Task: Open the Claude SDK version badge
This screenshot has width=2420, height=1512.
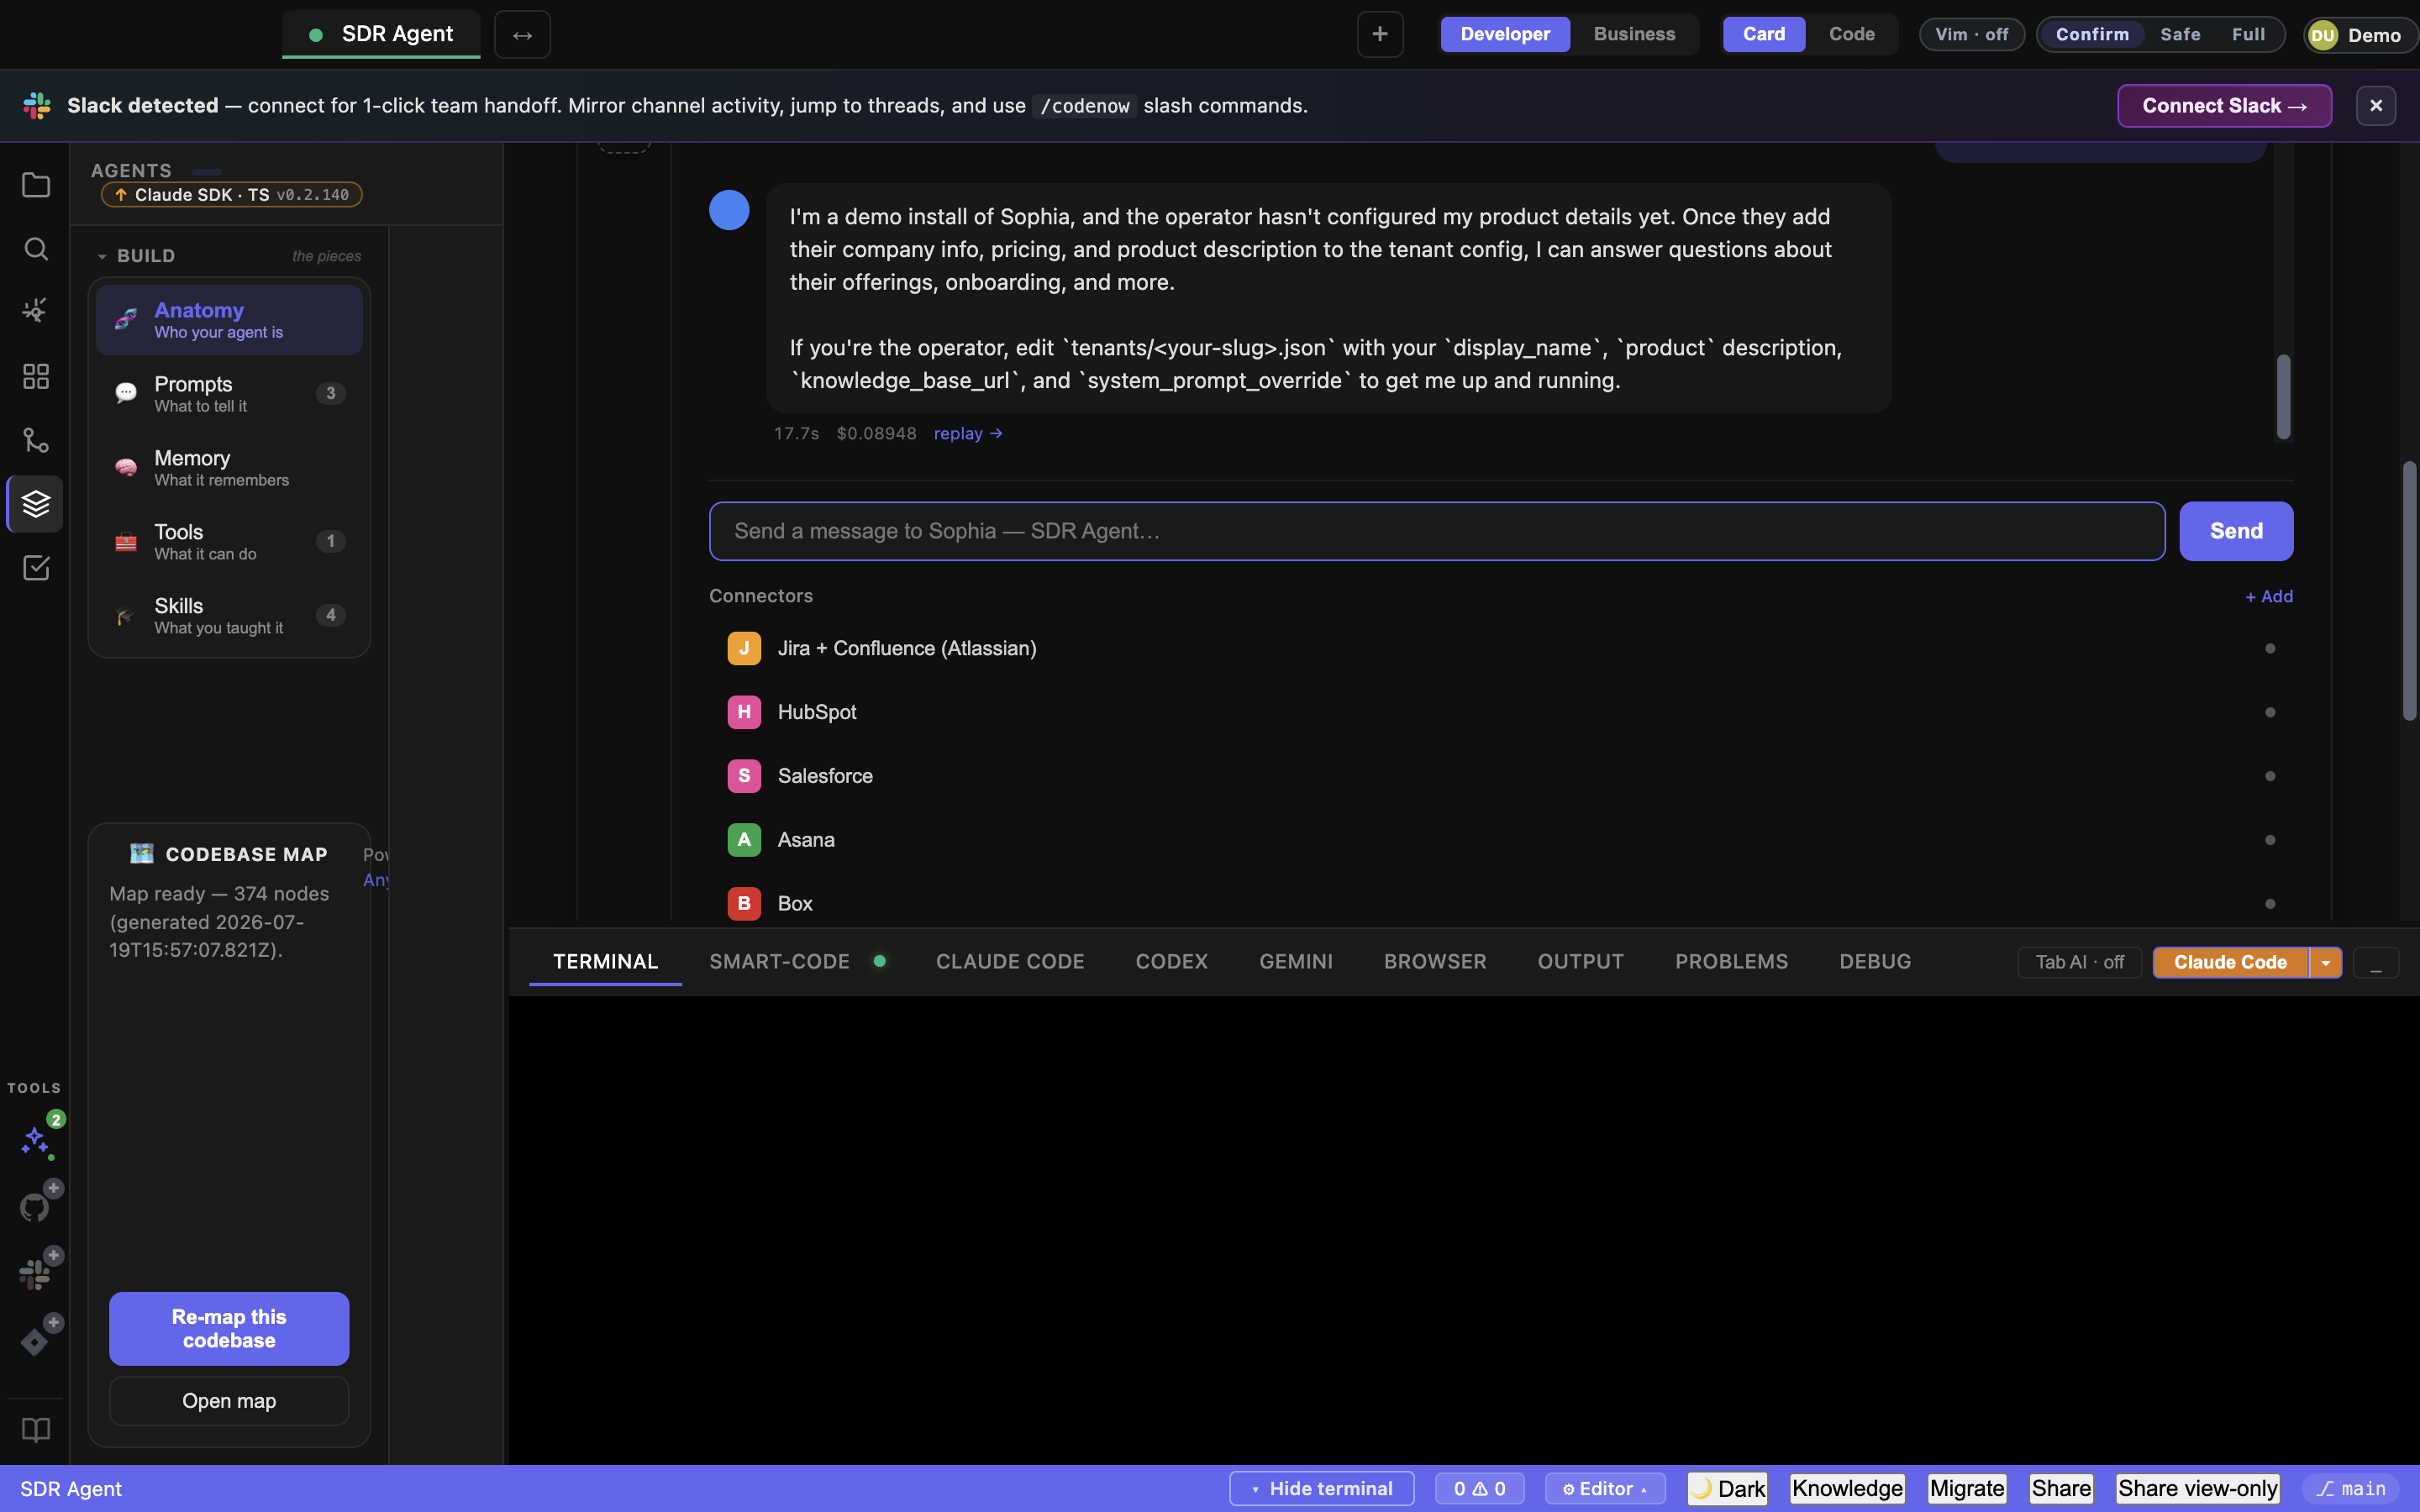Action: (231, 195)
